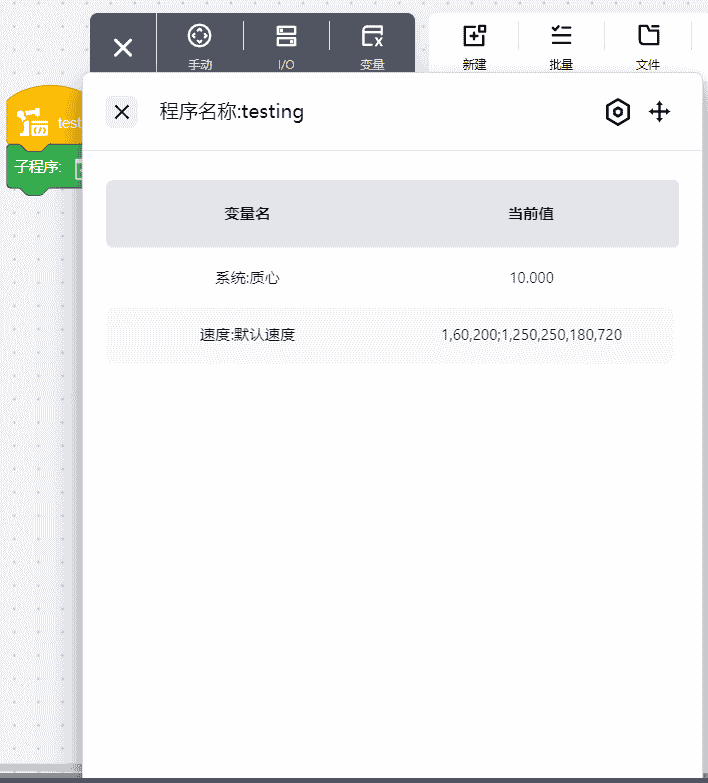Close the testing variable panel
Viewport: 708px width, 783px height.
122,112
